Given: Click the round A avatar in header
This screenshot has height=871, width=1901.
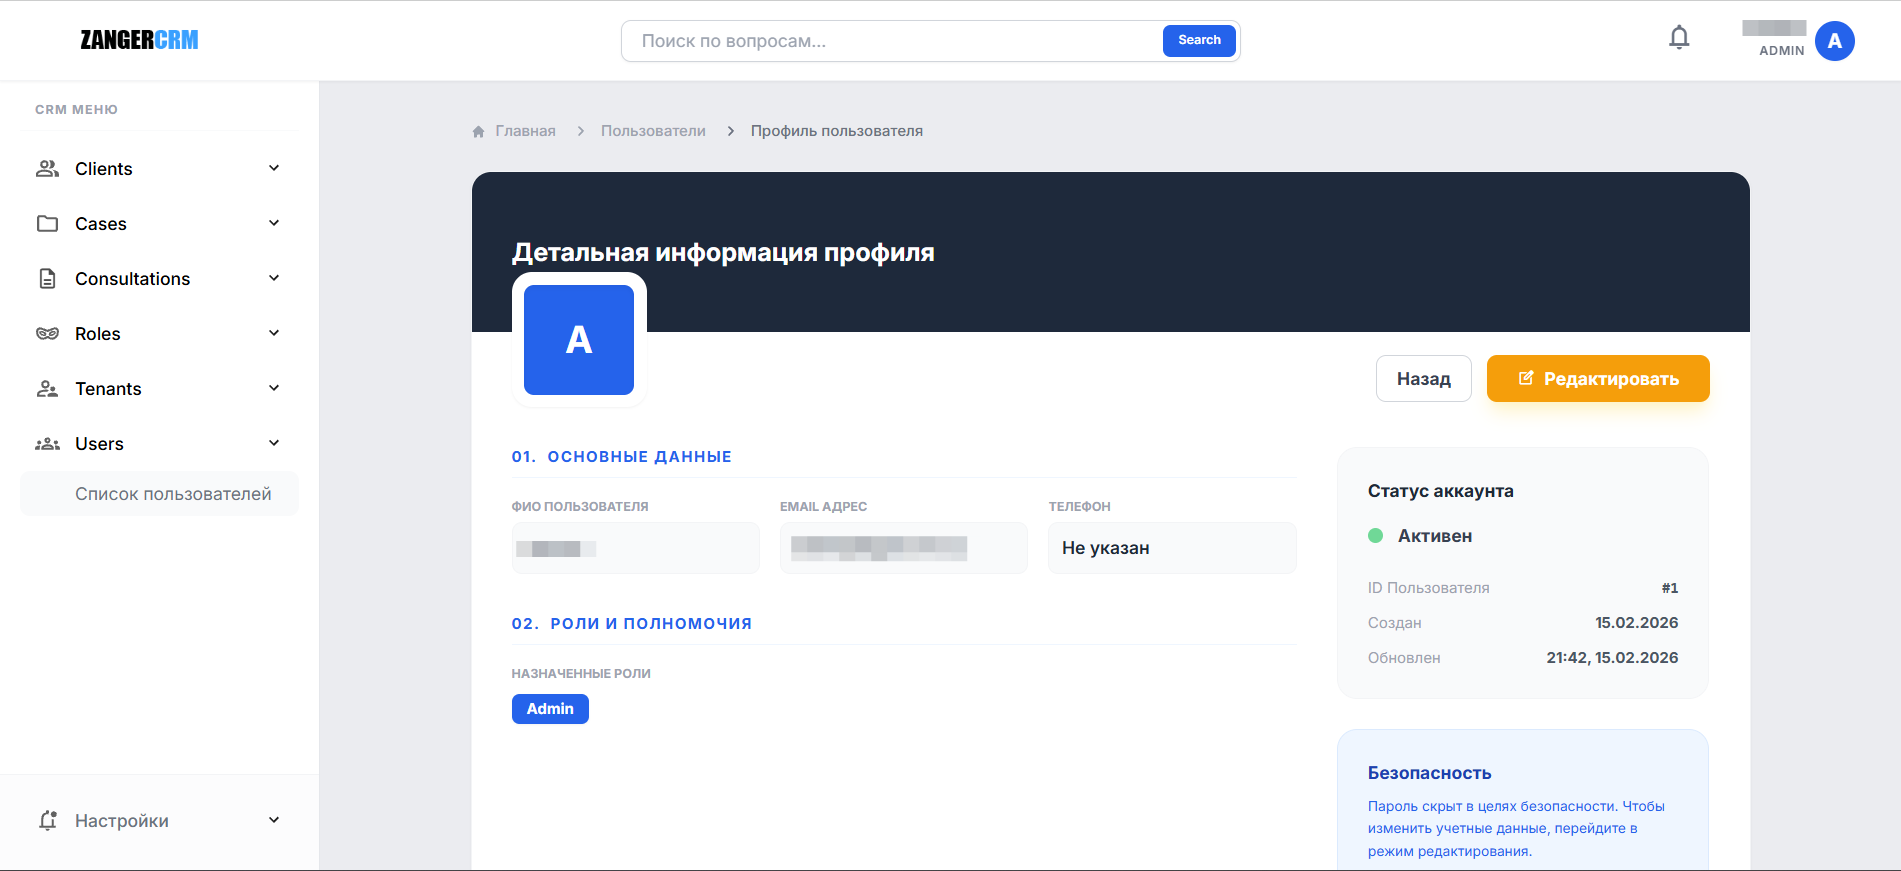Looking at the screenshot, I should pyautogui.click(x=1834, y=41).
